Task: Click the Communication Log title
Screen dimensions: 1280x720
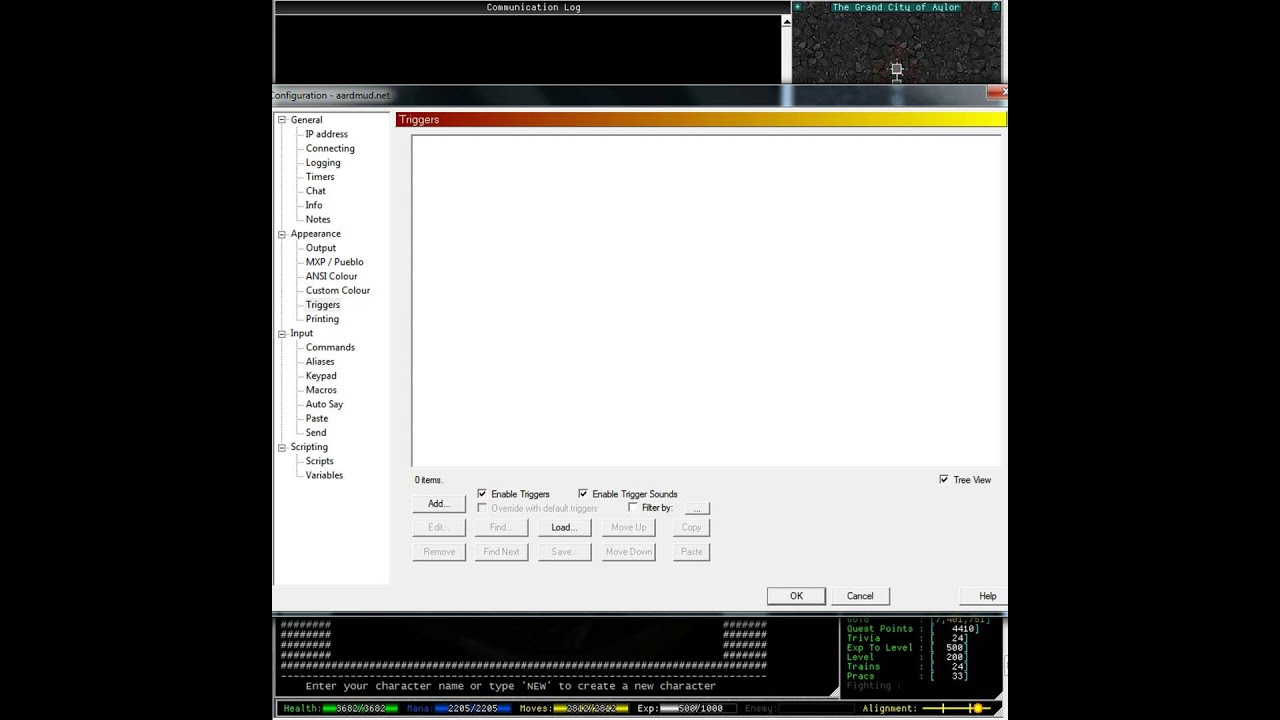Action: click(x=533, y=7)
